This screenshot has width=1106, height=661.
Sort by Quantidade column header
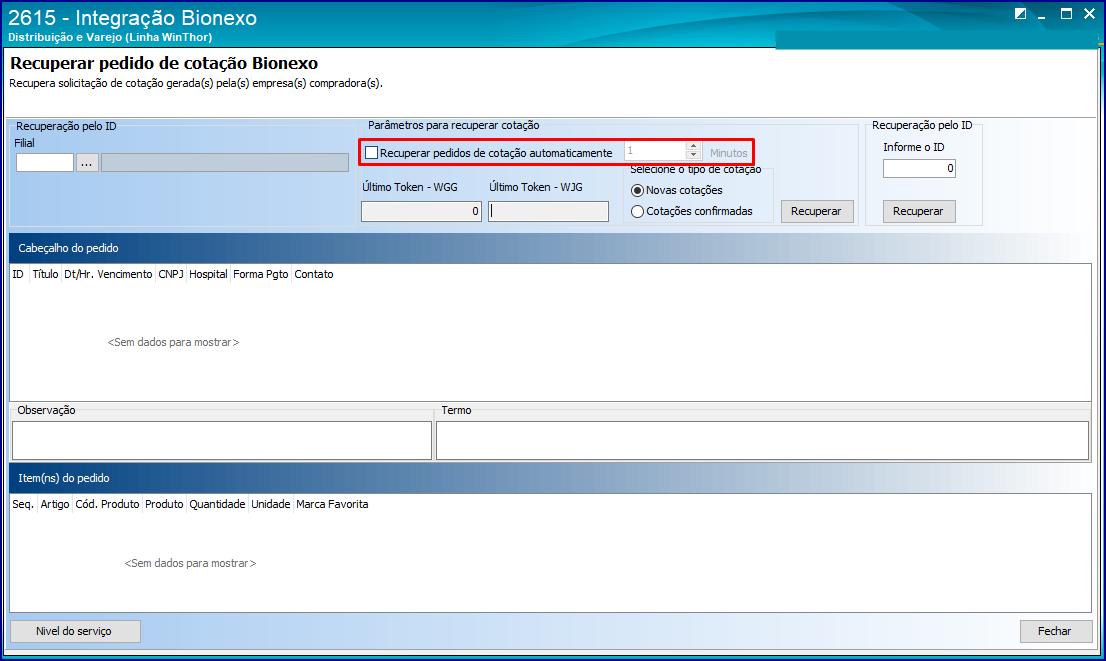click(217, 504)
